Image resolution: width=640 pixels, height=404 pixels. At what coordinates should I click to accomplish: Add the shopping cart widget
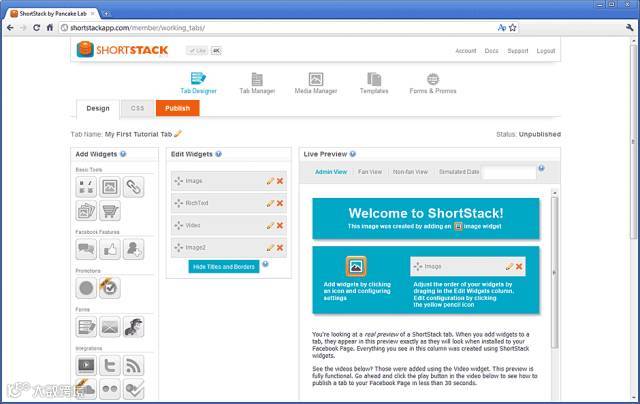(x=110, y=211)
